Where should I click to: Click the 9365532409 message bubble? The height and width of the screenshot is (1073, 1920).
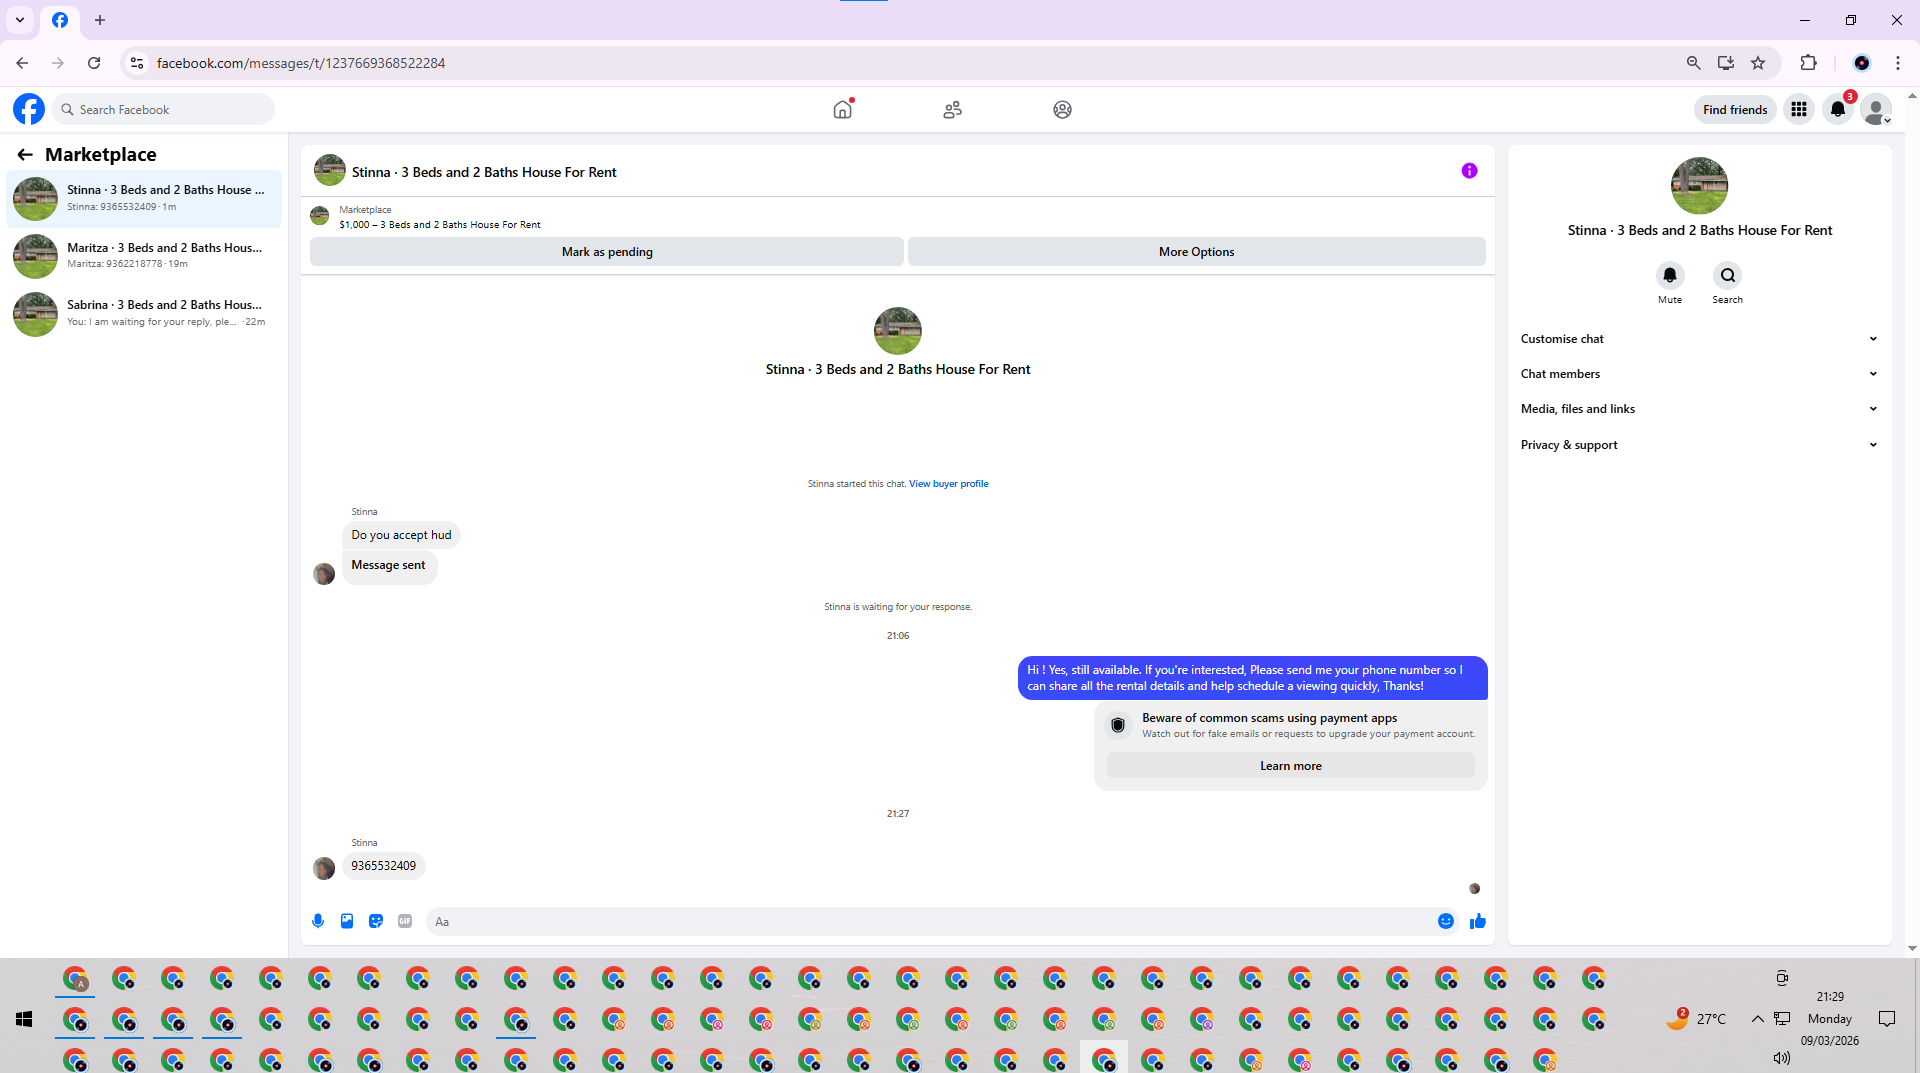coord(384,866)
